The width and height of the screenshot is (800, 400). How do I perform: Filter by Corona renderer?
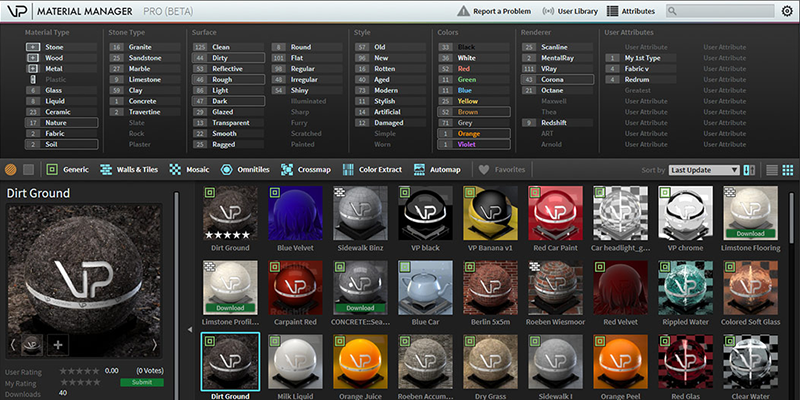tap(557, 80)
